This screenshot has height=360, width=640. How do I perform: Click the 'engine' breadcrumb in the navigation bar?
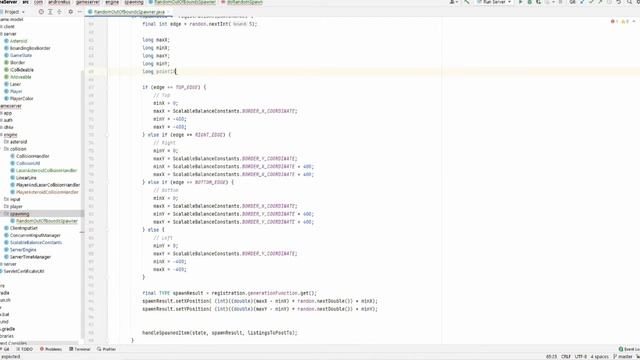point(112,2)
